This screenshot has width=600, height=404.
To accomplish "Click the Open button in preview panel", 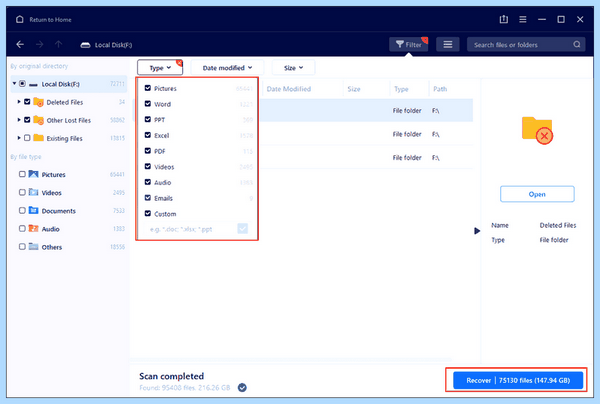I will [537, 194].
